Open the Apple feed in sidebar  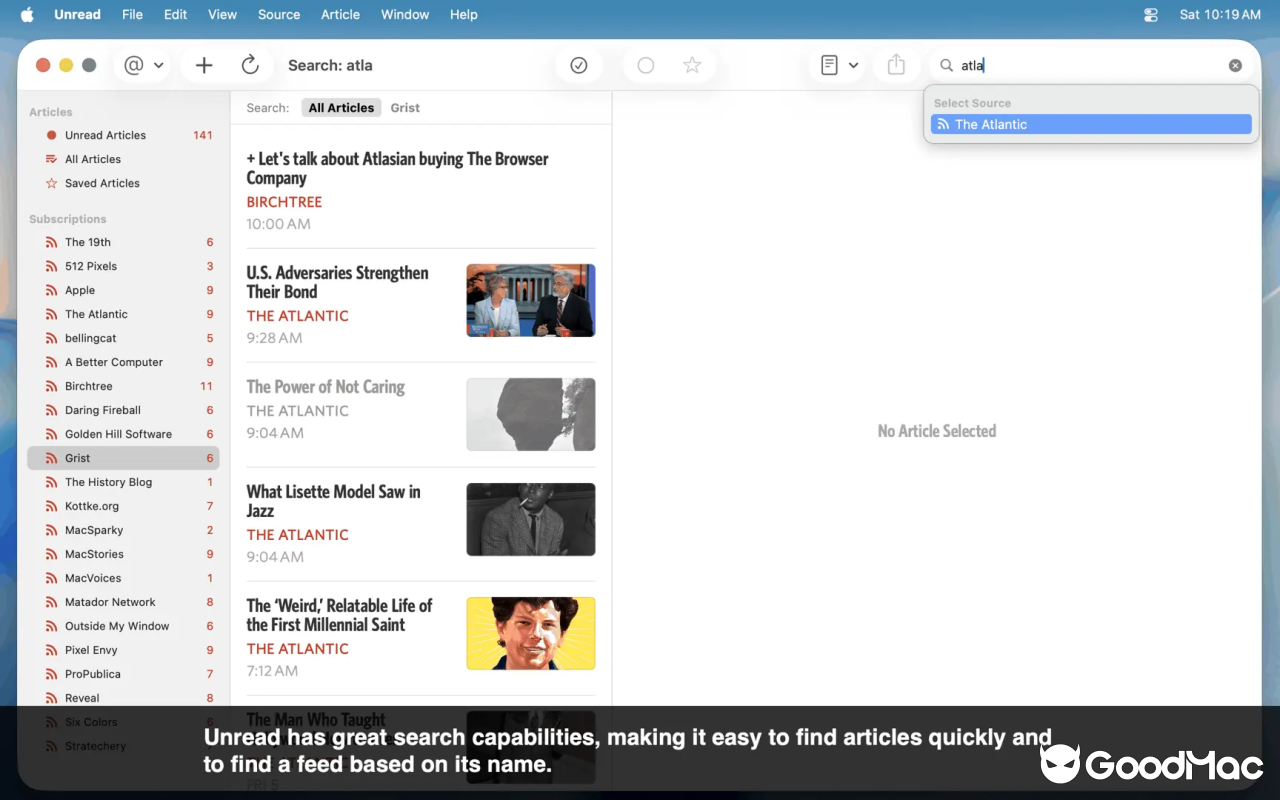[x=123, y=290]
